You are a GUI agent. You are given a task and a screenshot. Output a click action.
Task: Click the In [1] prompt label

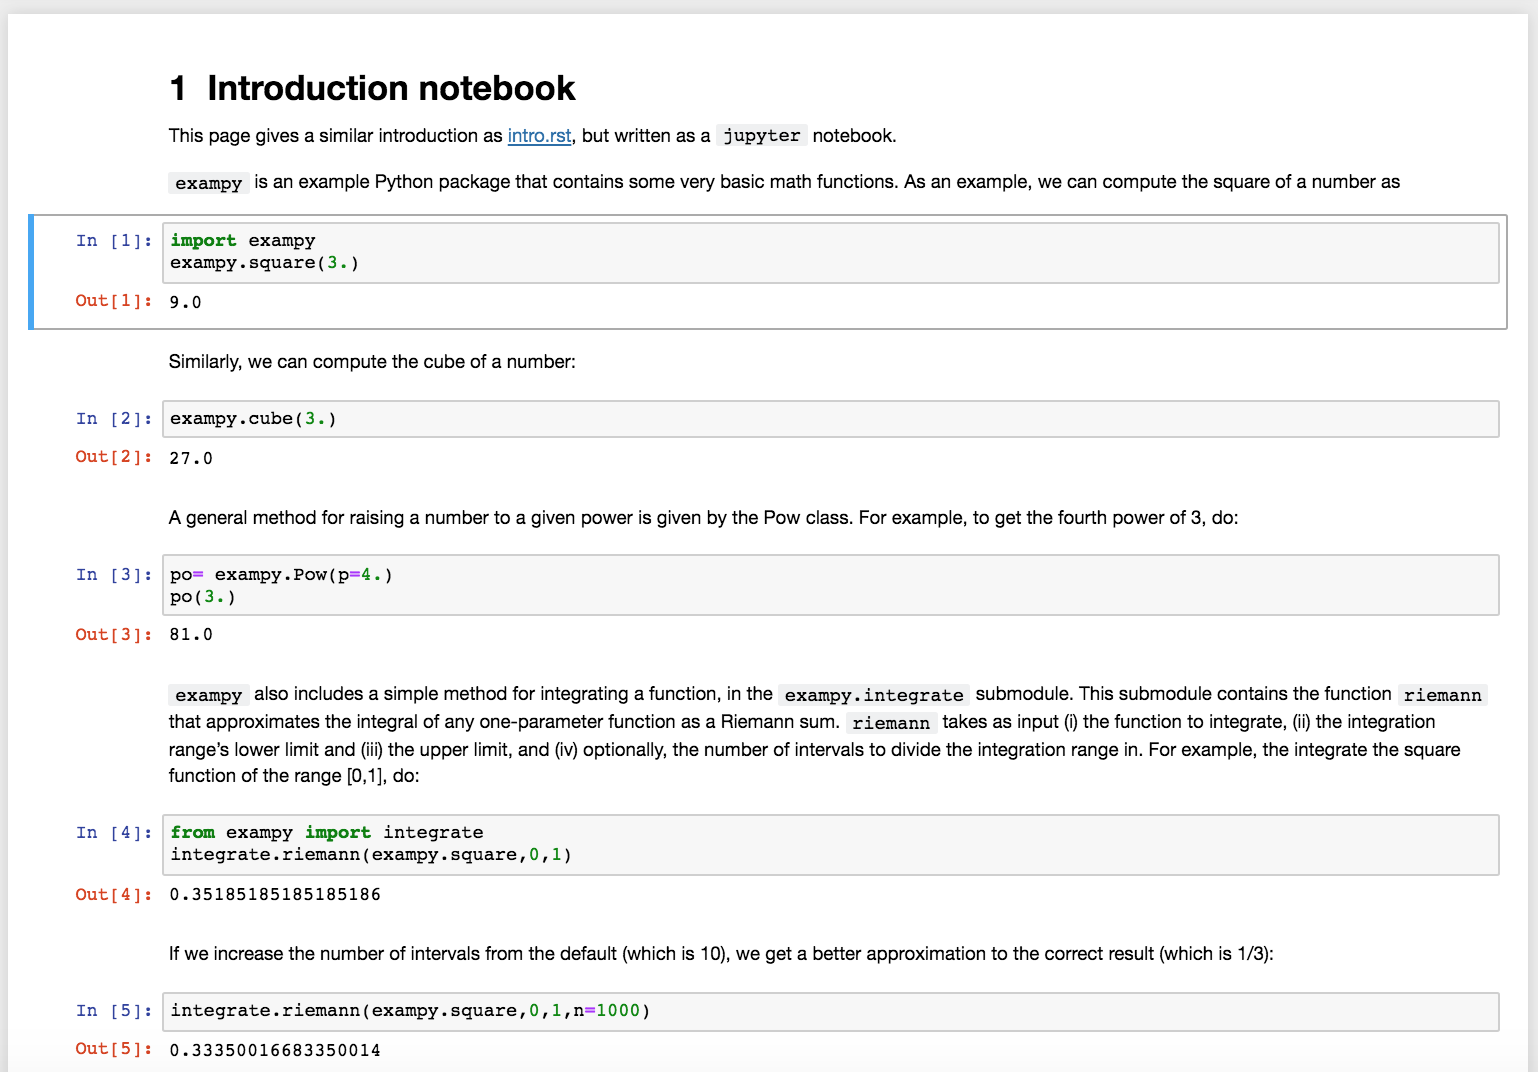pyautogui.click(x=114, y=241)
